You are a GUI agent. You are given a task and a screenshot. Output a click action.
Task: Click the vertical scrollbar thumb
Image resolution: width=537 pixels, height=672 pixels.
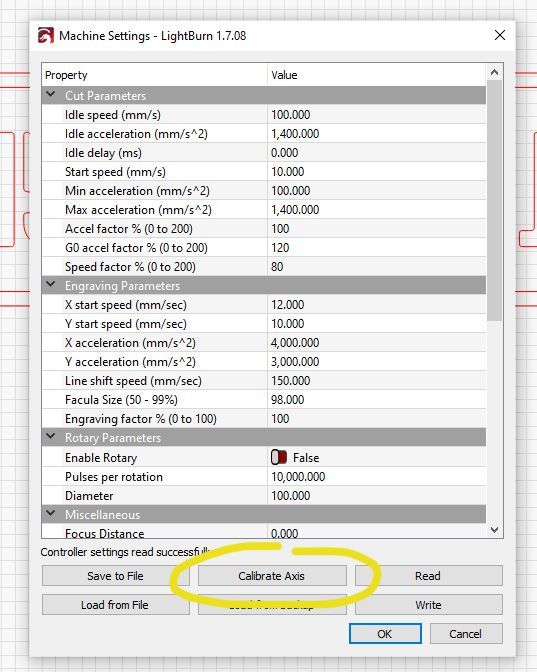coord(495,200)
